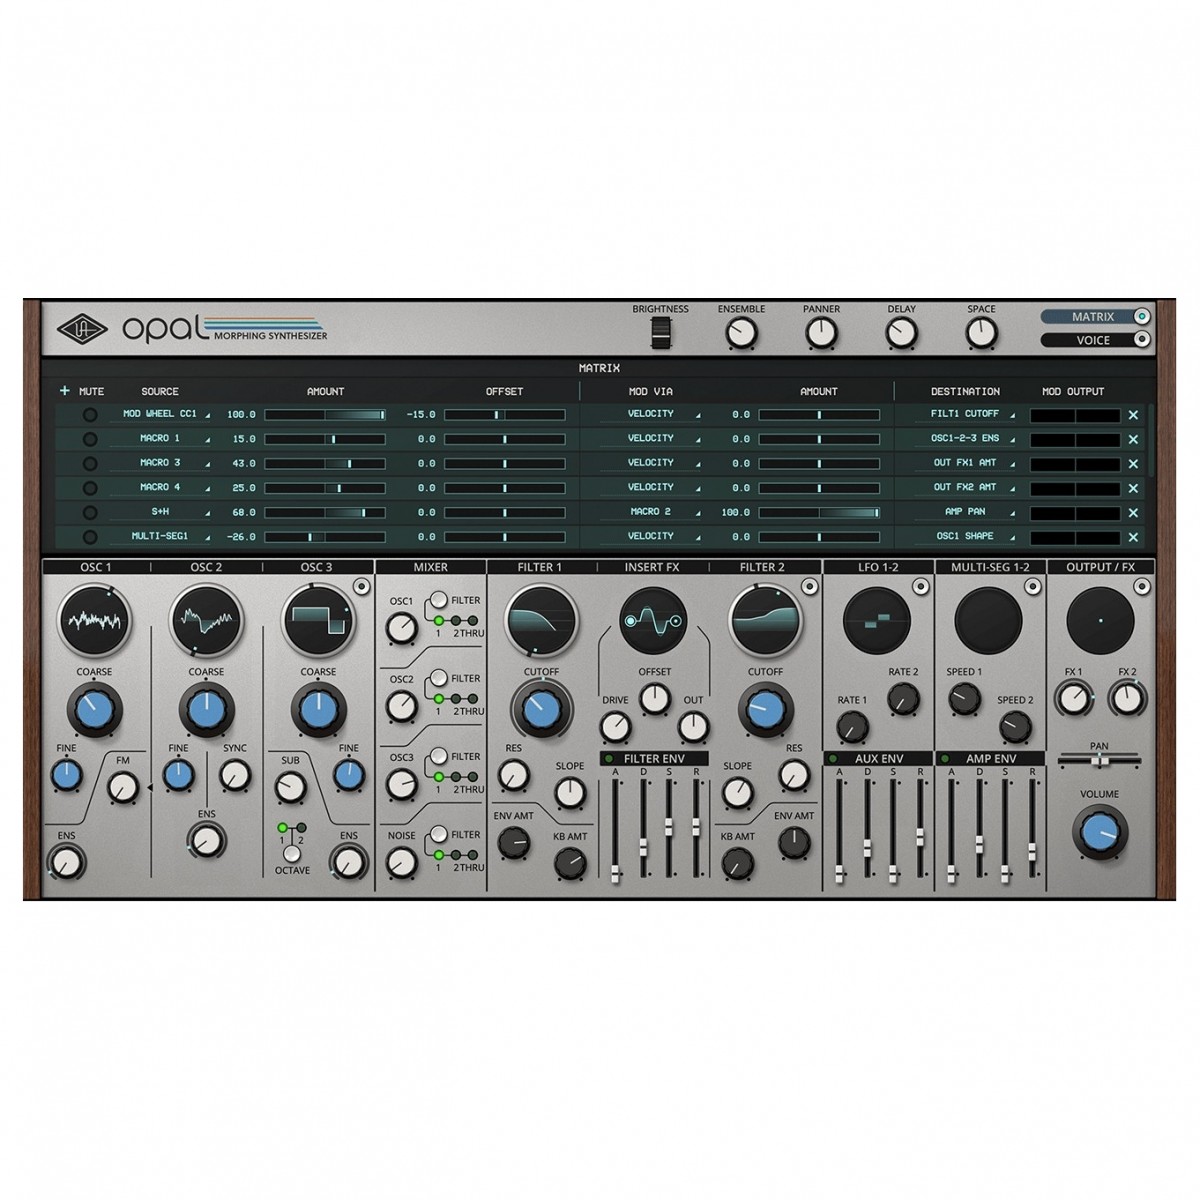
Task: Click the output Pan slider
Action: pyautogui.click(x=1100, y=761)
